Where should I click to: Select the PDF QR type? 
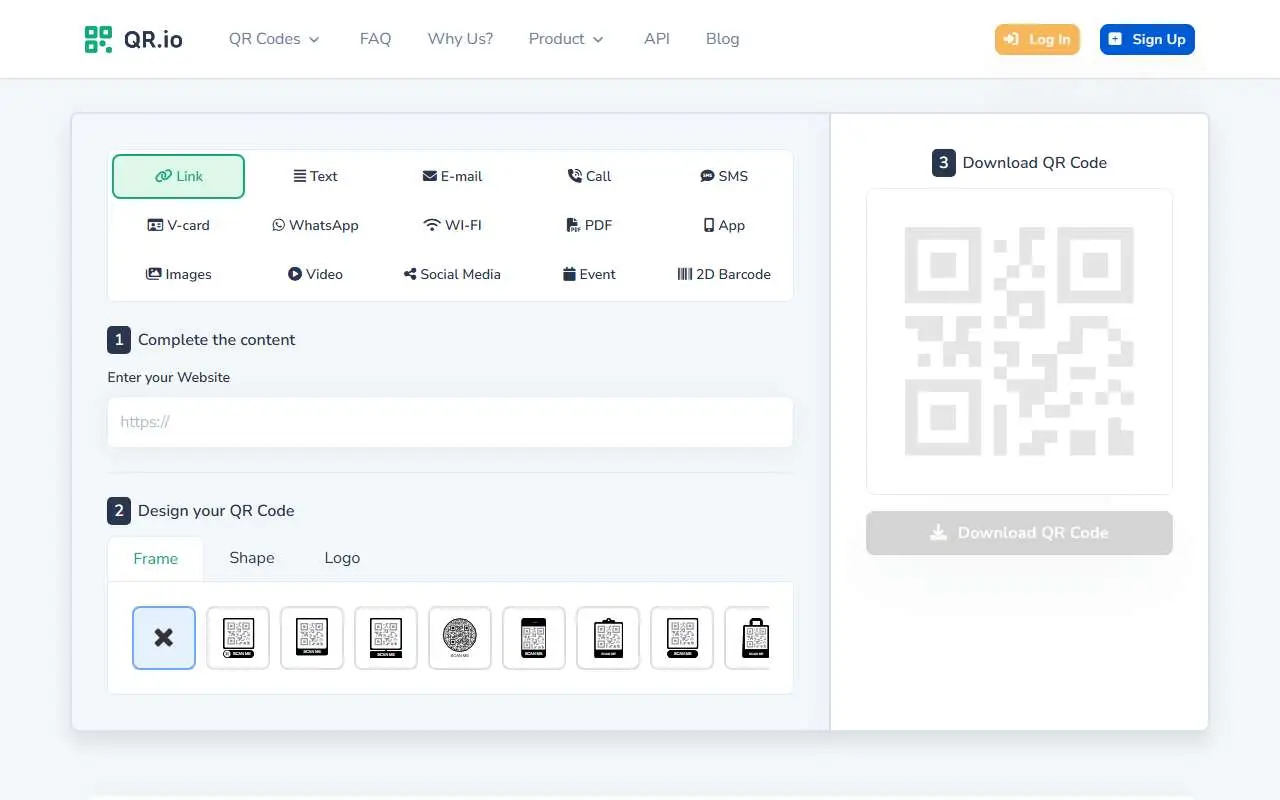click(x=589, y=225)
